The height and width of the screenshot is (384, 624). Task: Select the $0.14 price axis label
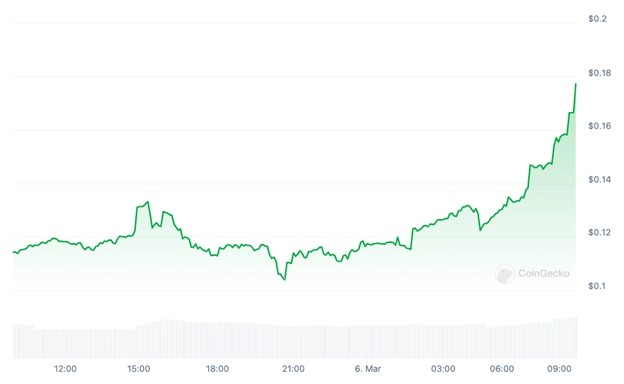point(599,180)
